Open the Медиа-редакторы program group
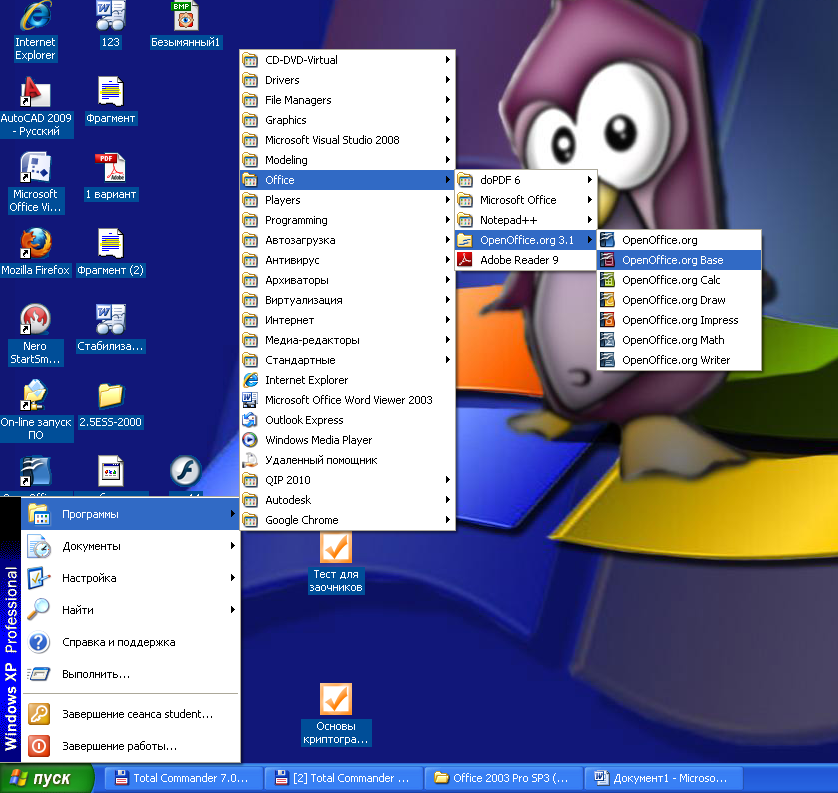The width and height of the screenshot is (838, 793). point(347,340)
